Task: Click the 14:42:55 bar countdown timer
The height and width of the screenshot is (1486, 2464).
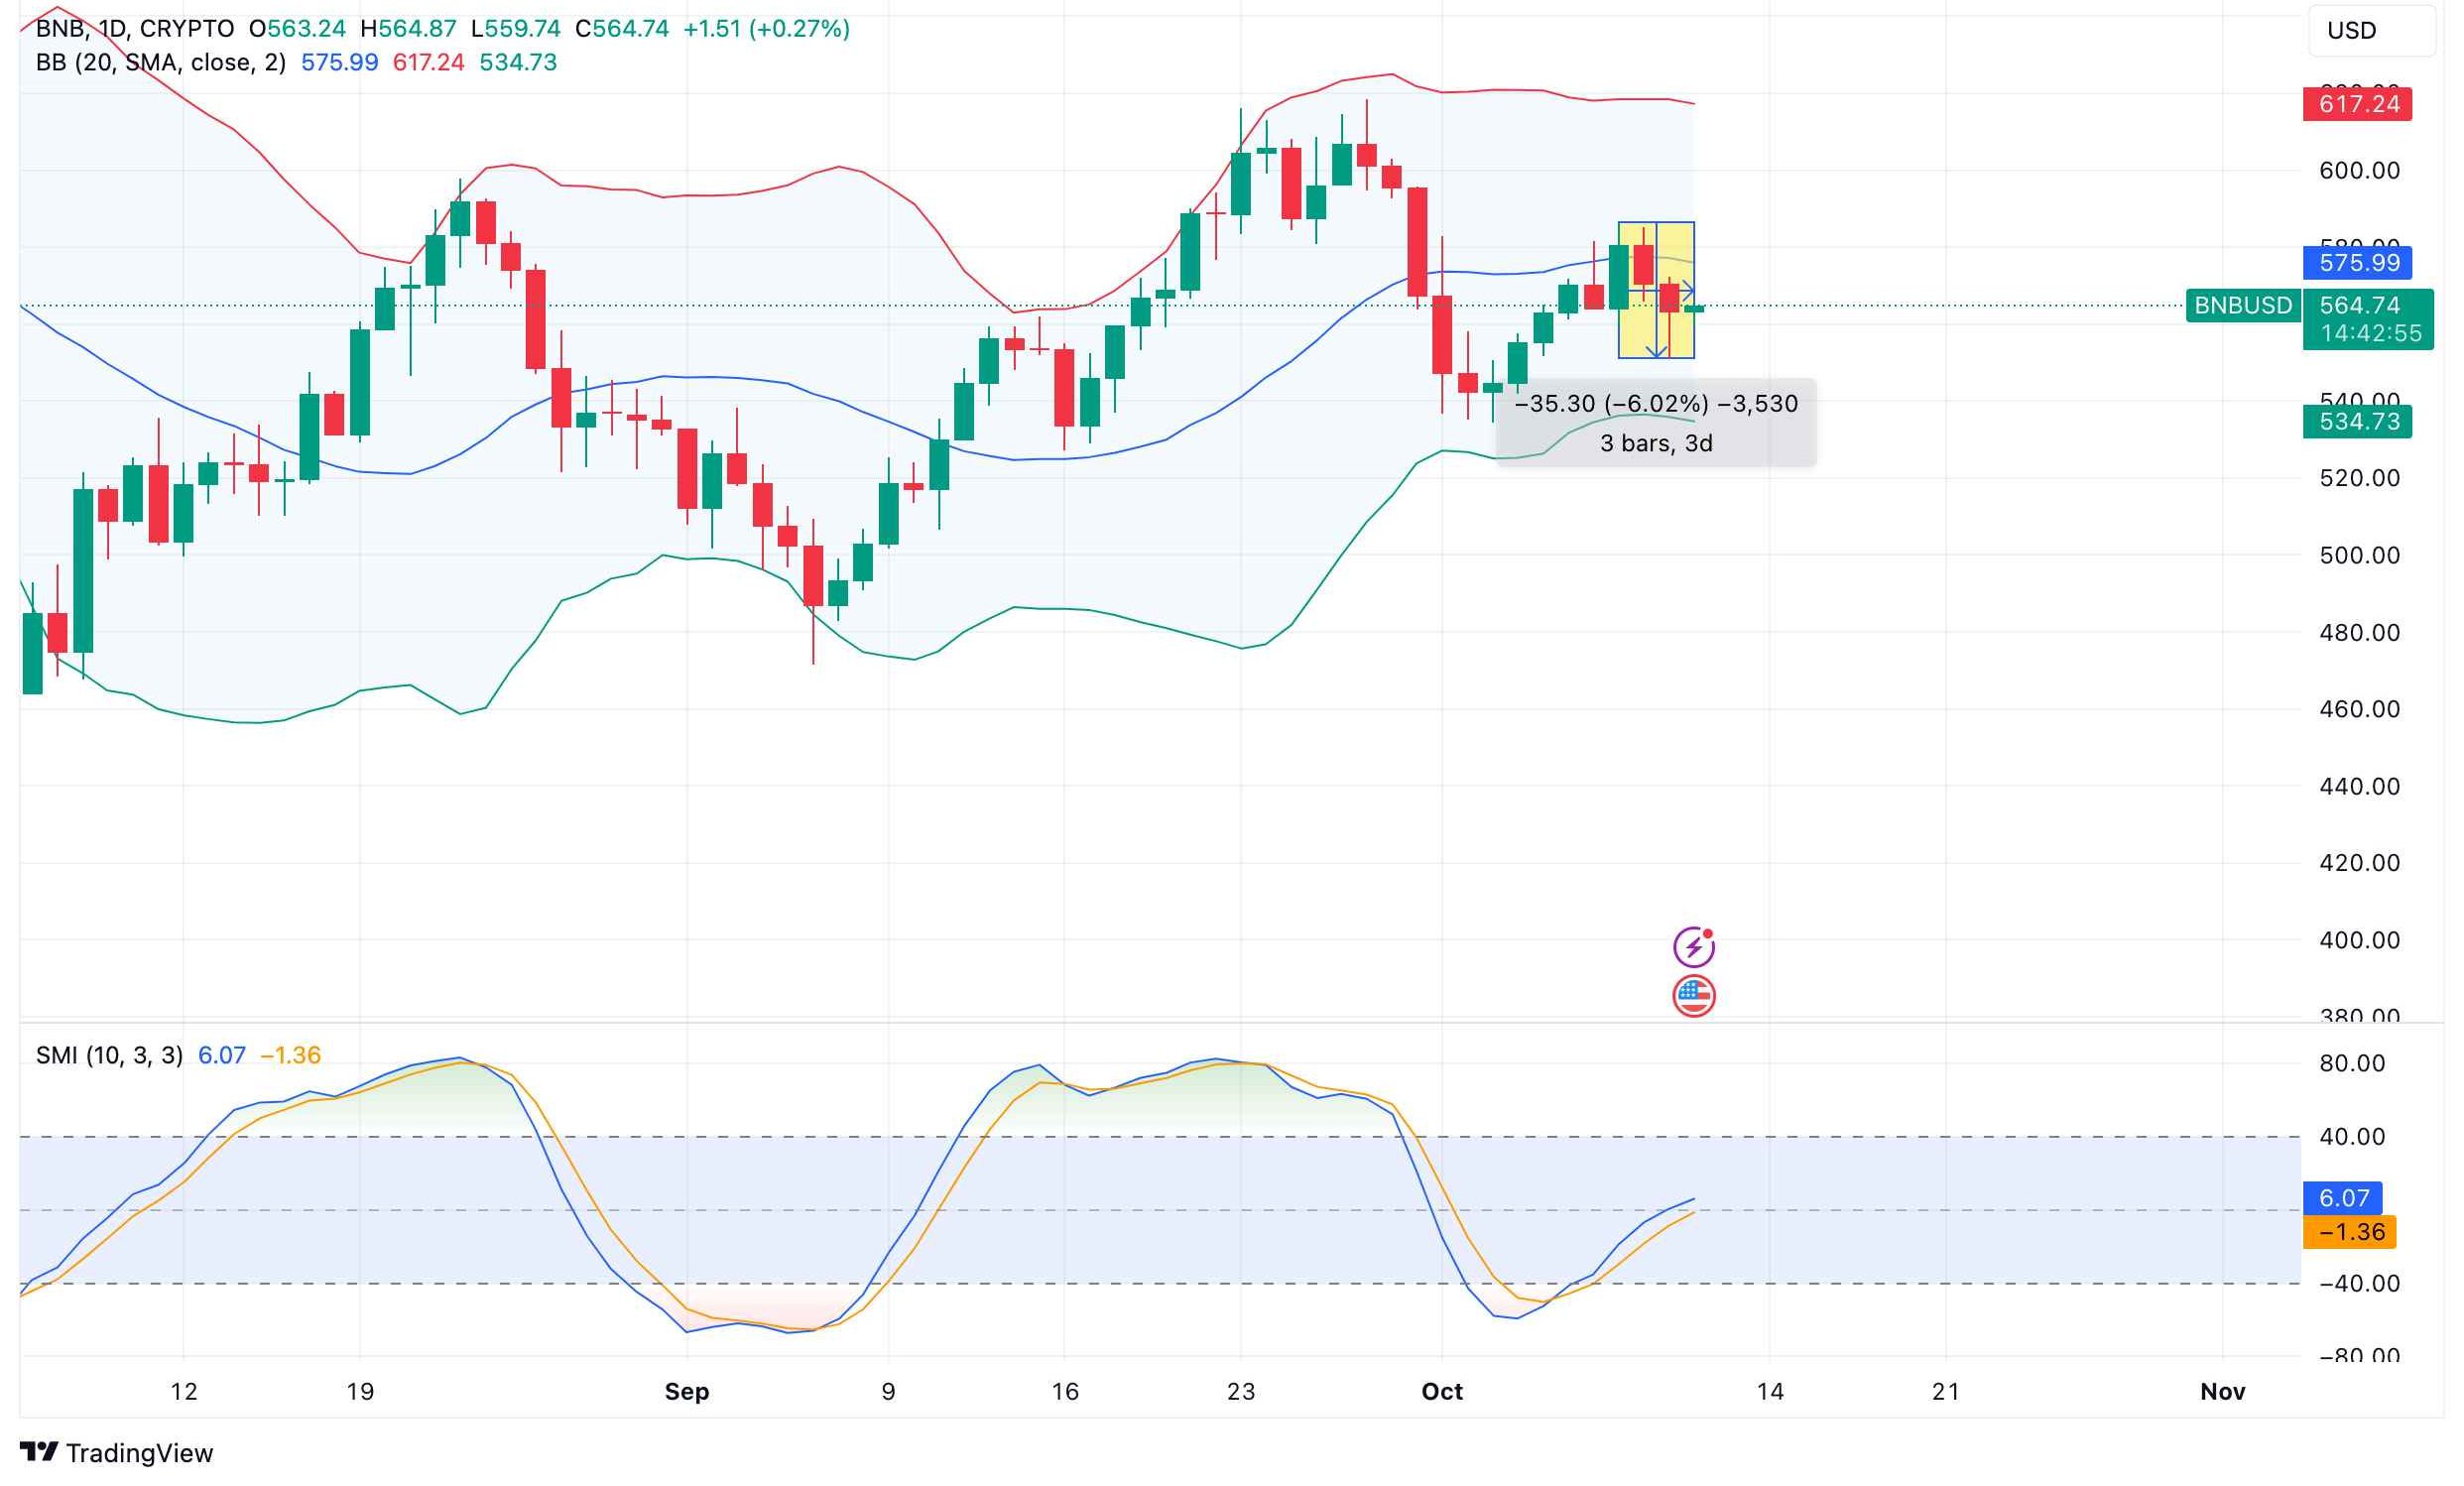Action: (2370, 334)
